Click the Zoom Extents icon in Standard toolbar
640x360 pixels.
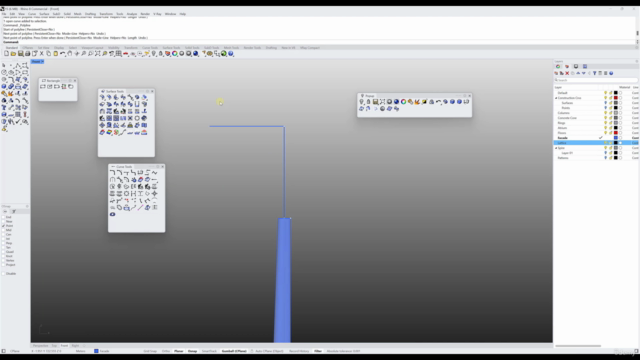(x=98, y=53)
